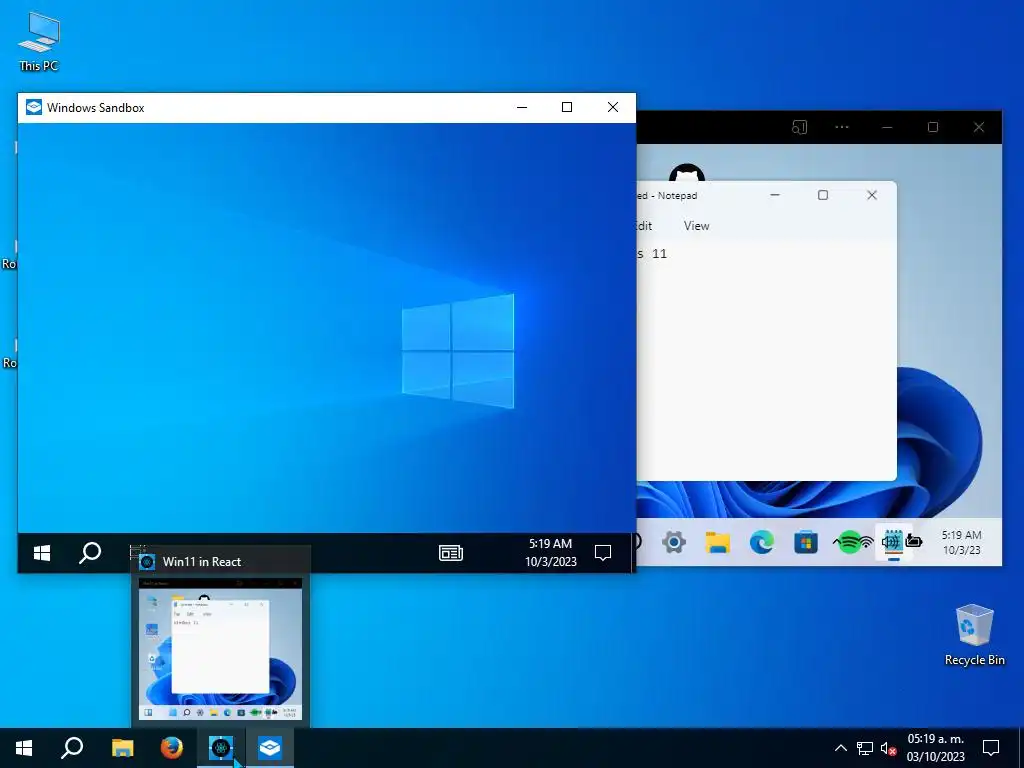
Task: Open the Edit menu in Notepad
Action: click(644, 225)
